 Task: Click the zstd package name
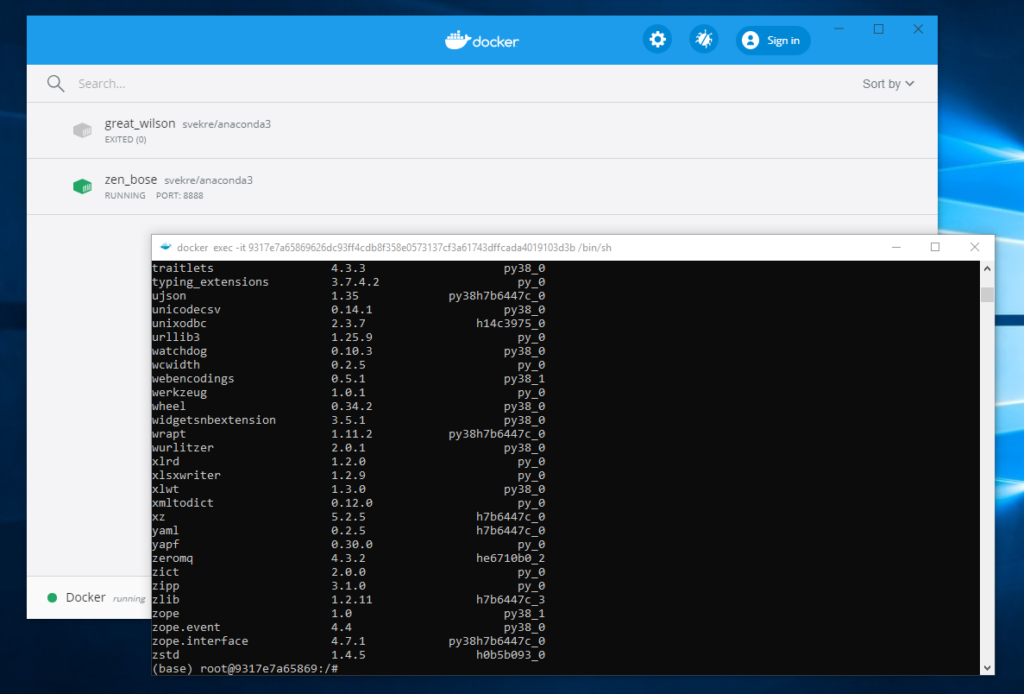point(165,655)
